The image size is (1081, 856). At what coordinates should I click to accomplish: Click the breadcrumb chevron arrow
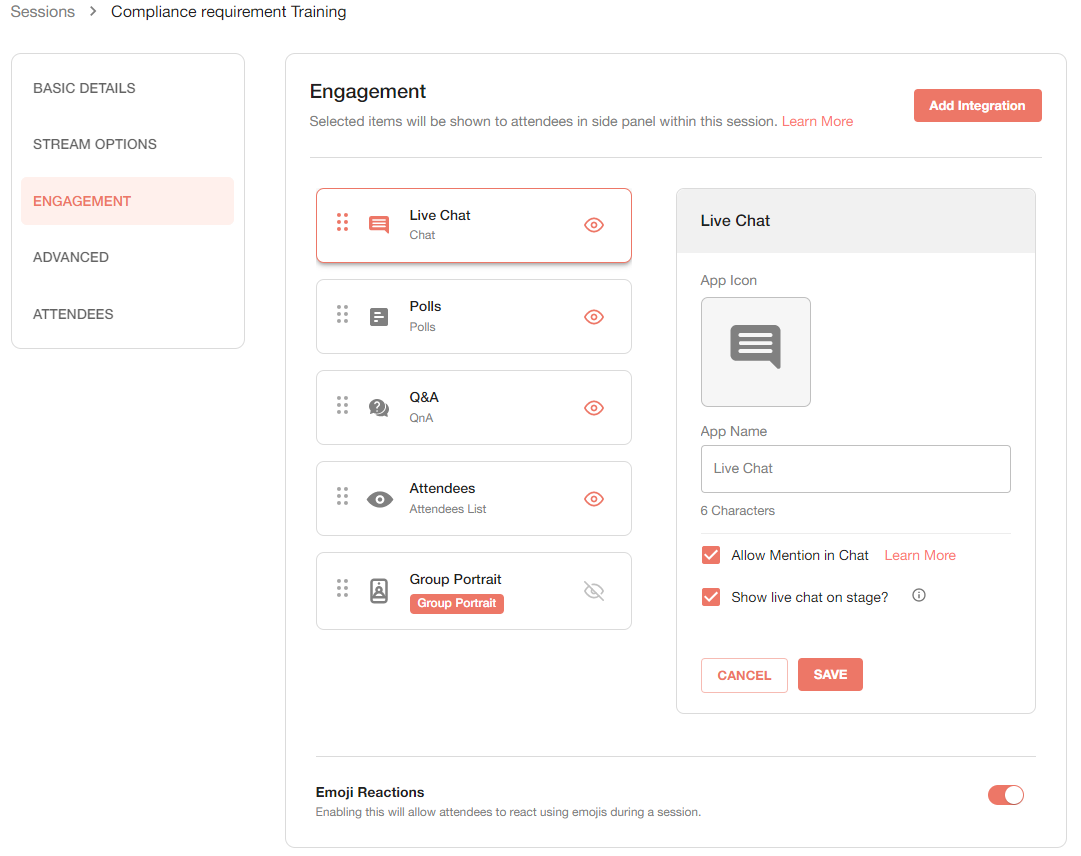coord(93,12)
